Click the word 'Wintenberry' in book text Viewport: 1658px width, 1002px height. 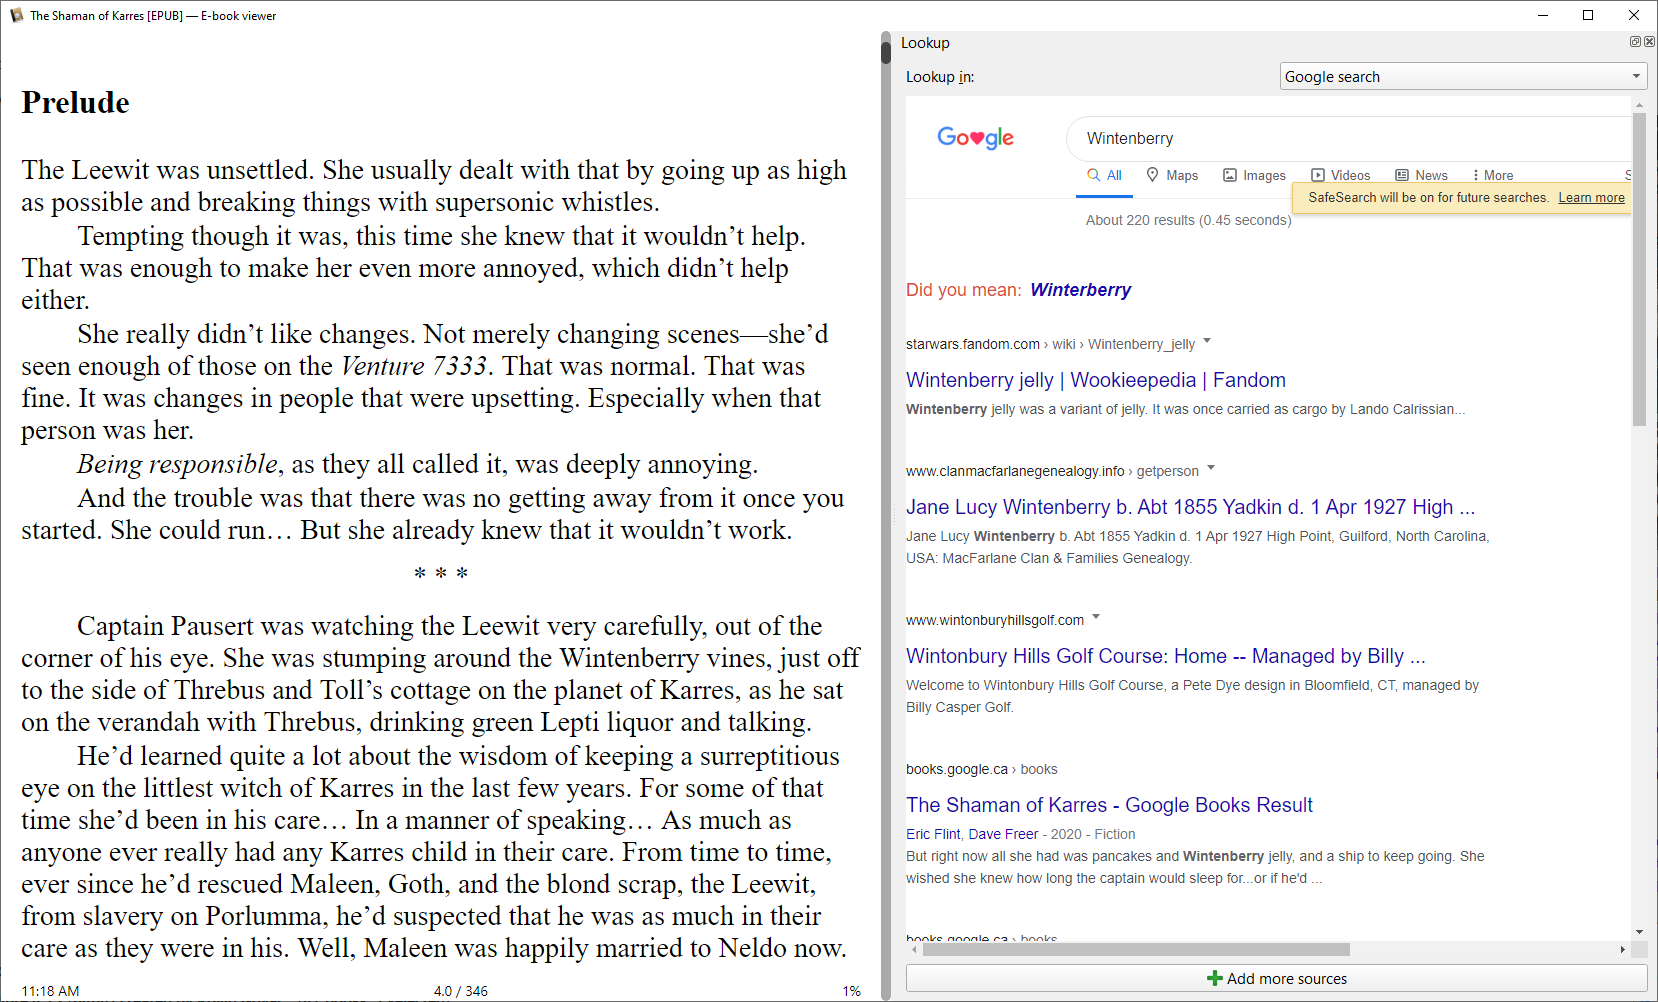629,658
